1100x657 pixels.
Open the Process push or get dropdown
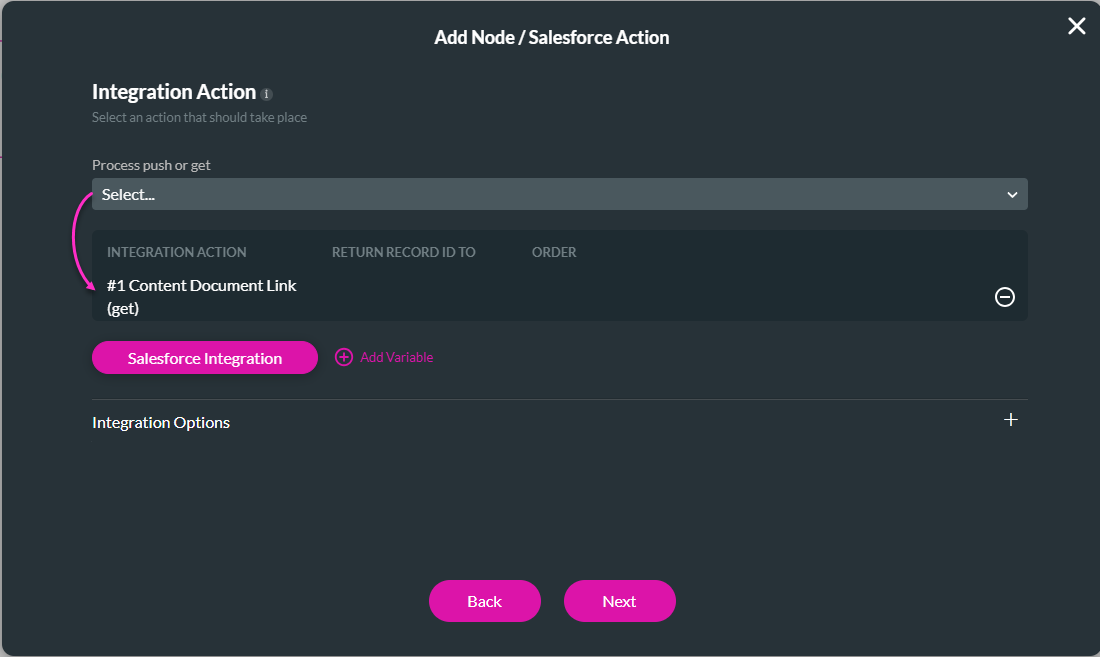tap(559, 194)
